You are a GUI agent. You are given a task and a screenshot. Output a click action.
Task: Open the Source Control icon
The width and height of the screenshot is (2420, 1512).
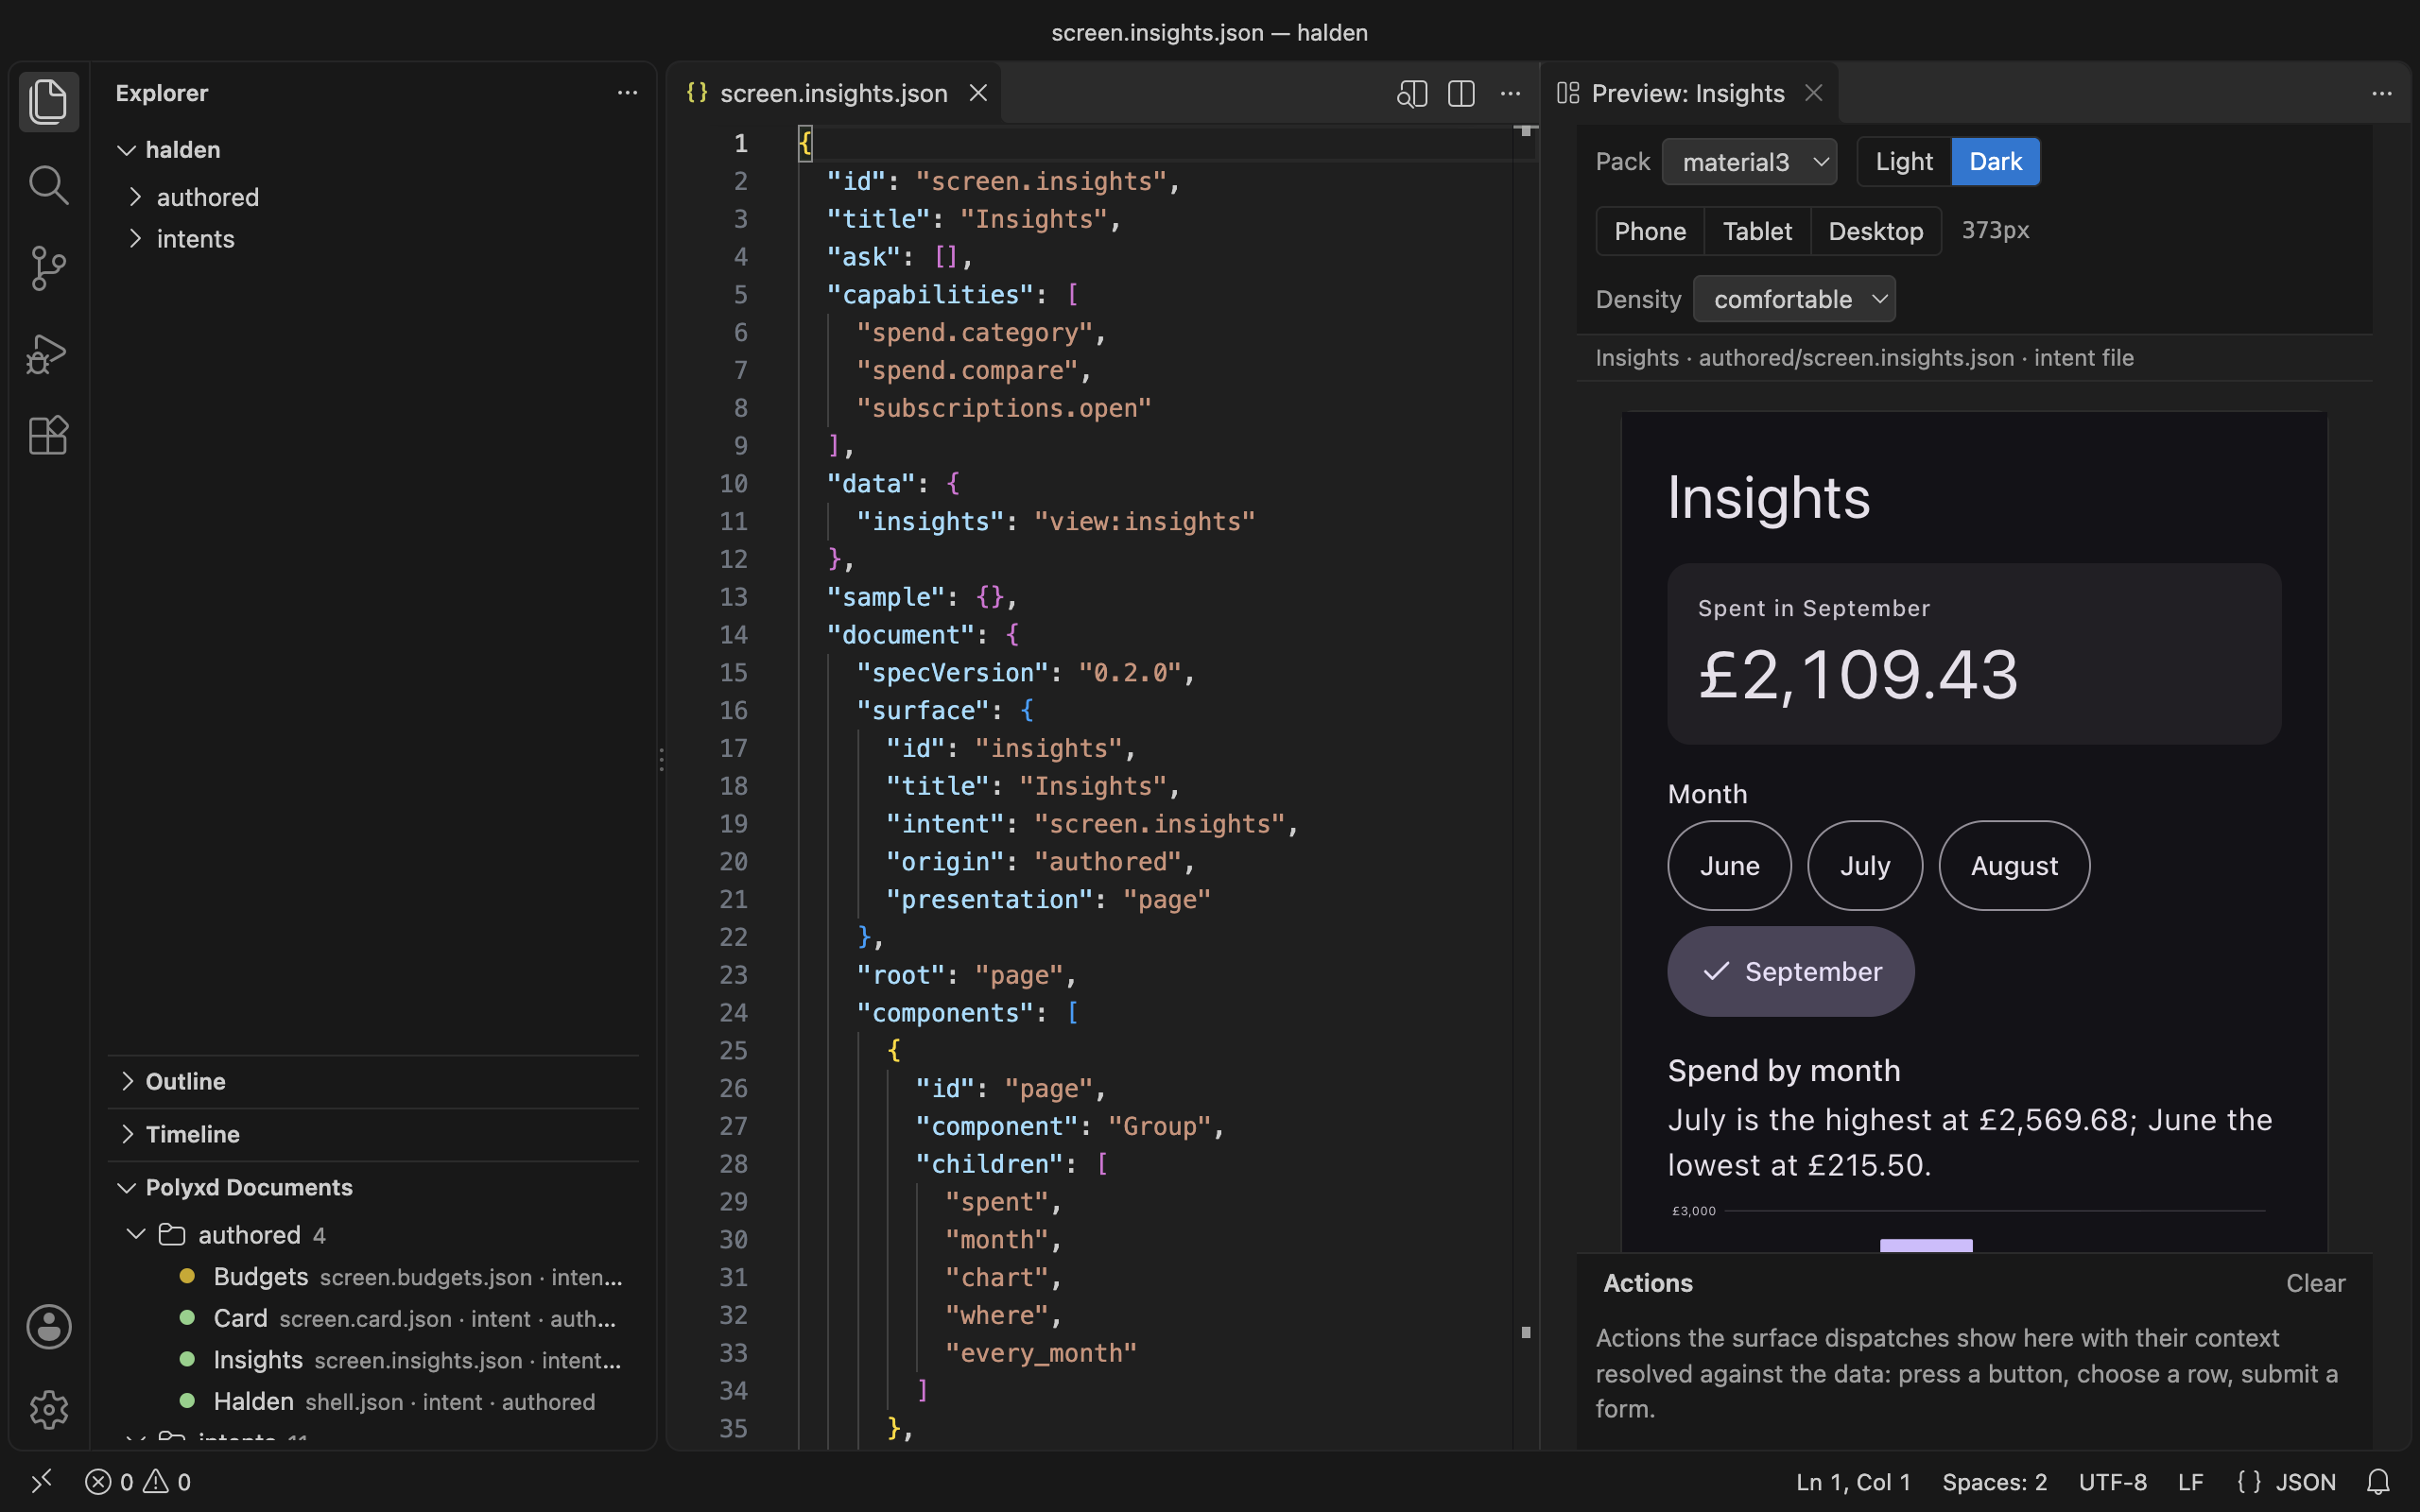pyautogui.click(x=48, y=268)
